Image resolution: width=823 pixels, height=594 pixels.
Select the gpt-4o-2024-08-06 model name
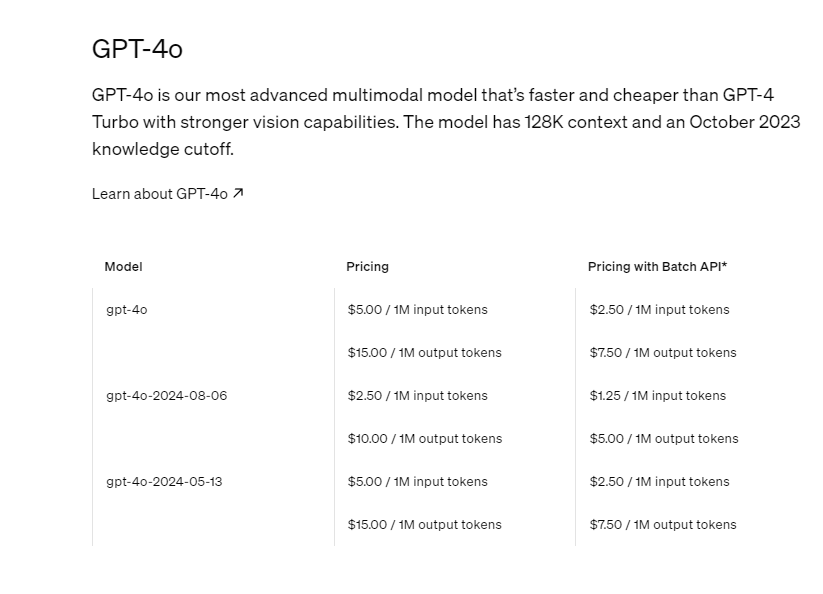[x=166, y=396]
